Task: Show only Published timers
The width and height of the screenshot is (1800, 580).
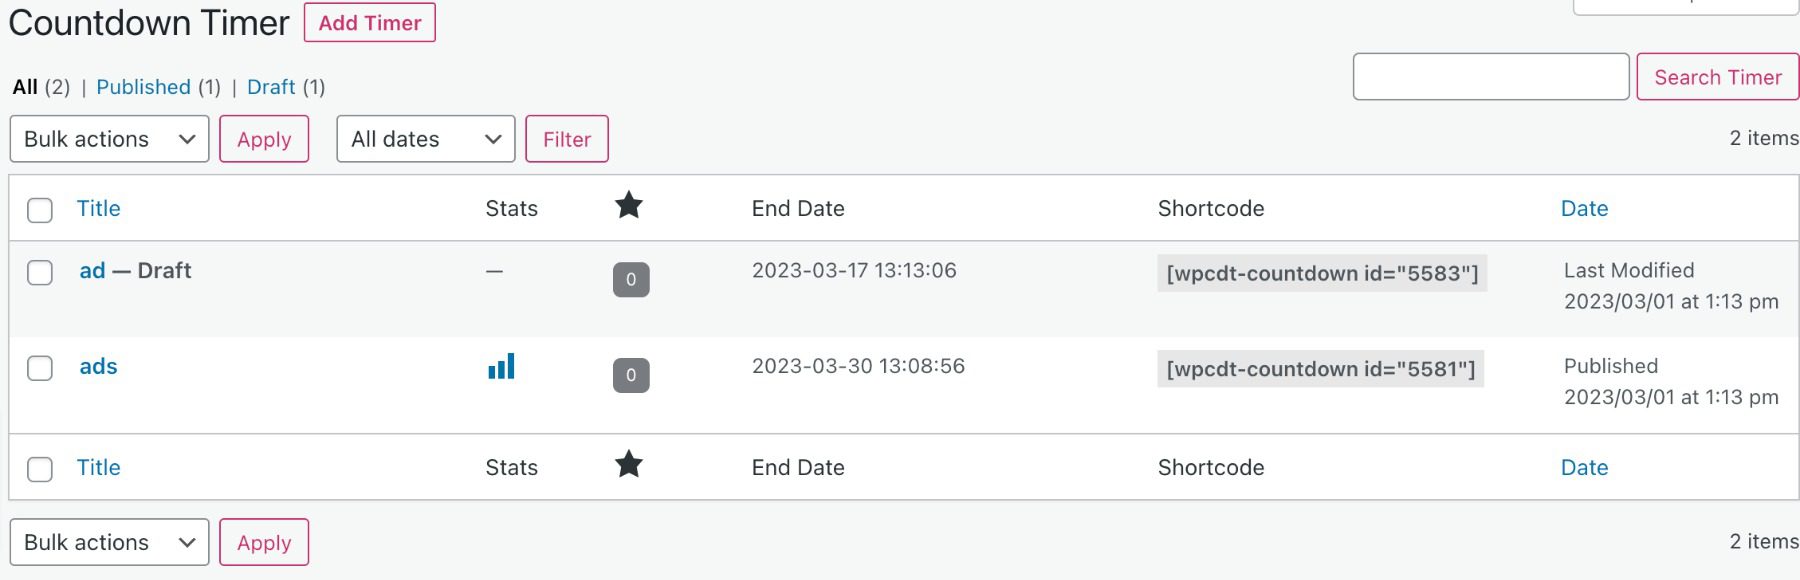Action: pyautogui.click(x=143, y=87)
